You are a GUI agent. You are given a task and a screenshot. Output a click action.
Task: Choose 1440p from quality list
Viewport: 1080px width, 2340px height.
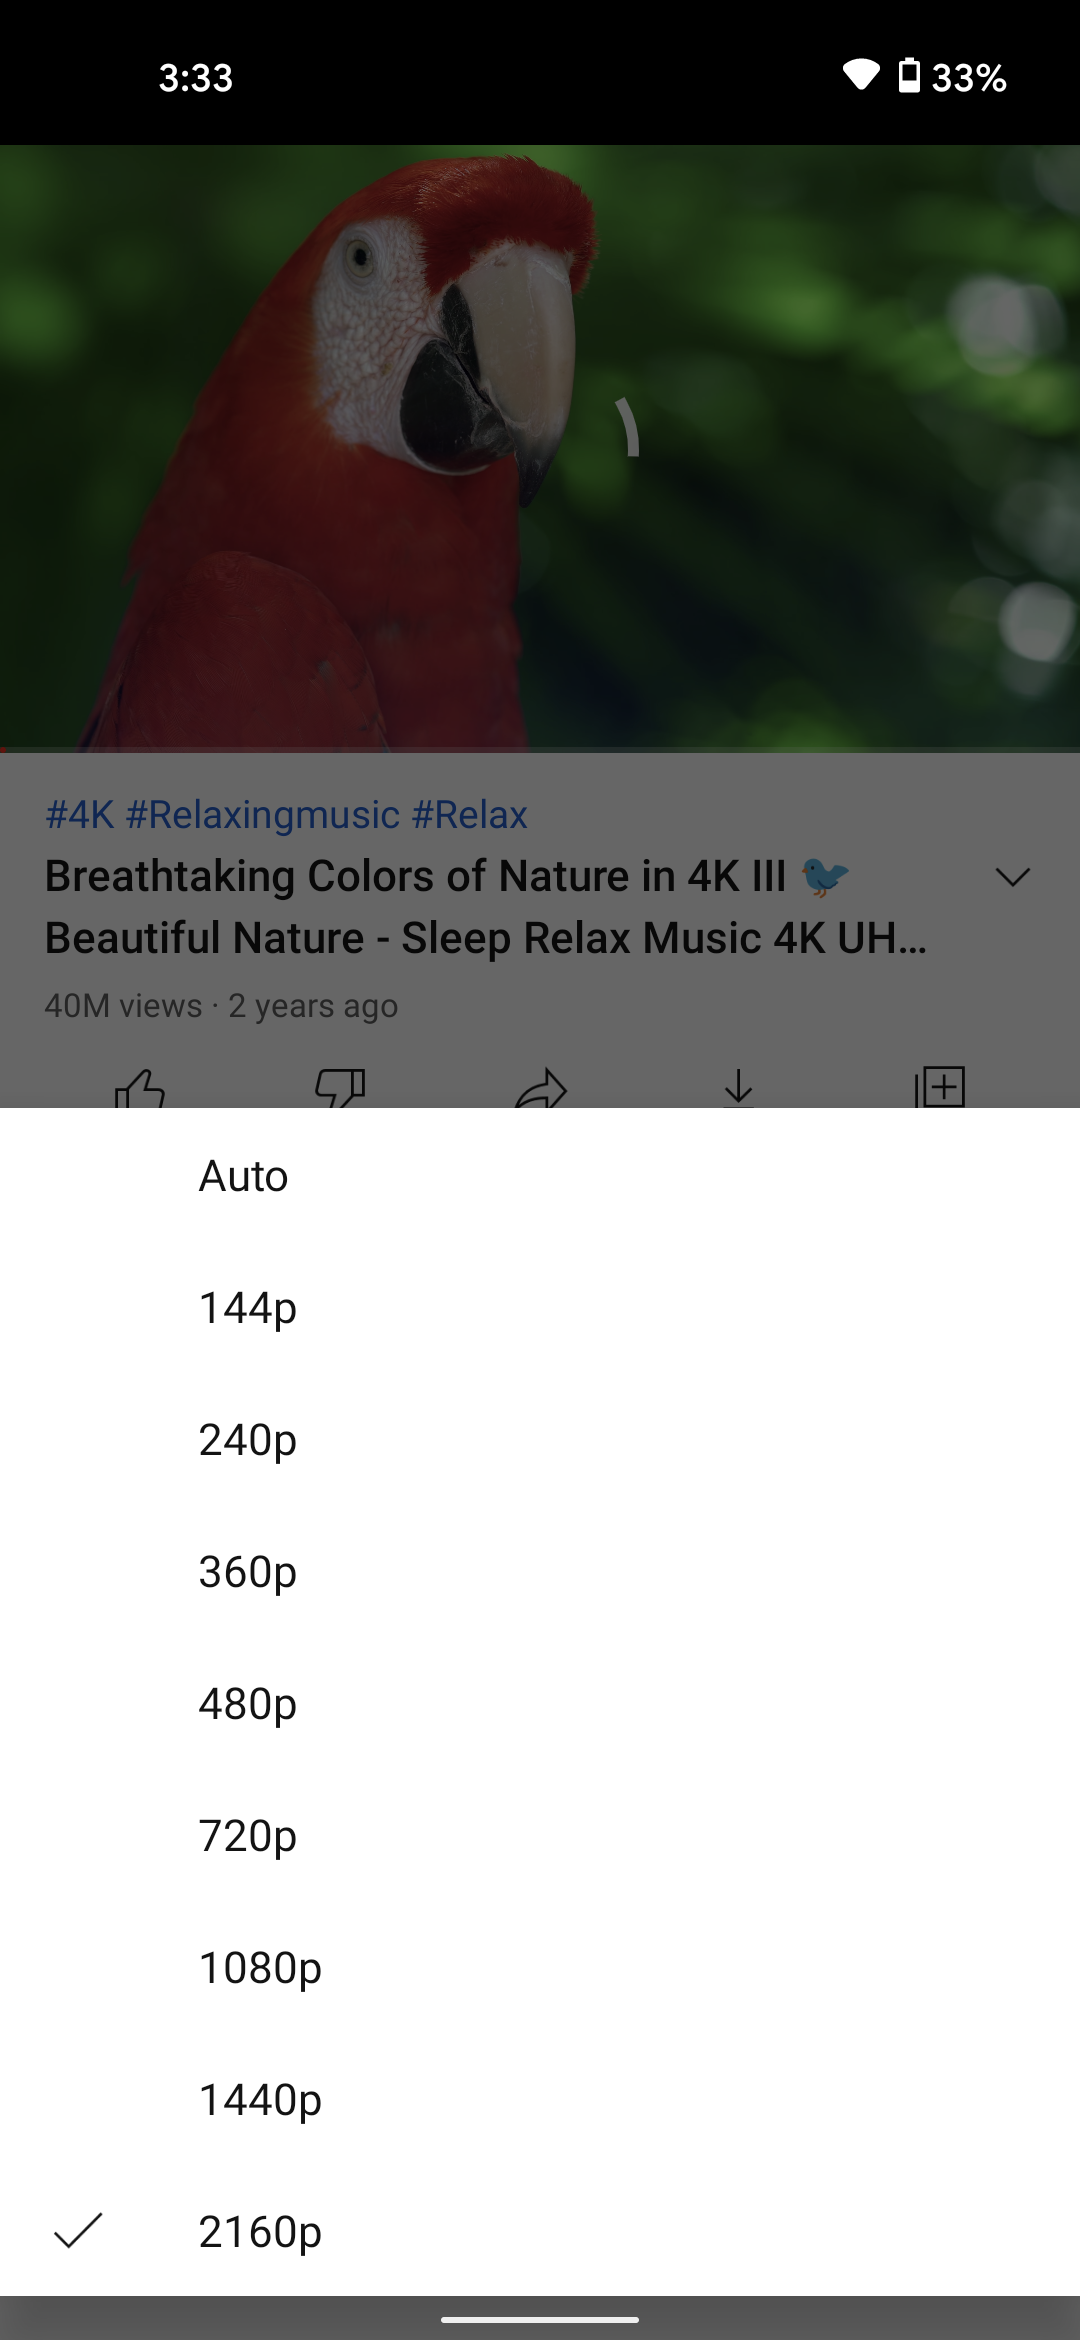(260, 2100)
